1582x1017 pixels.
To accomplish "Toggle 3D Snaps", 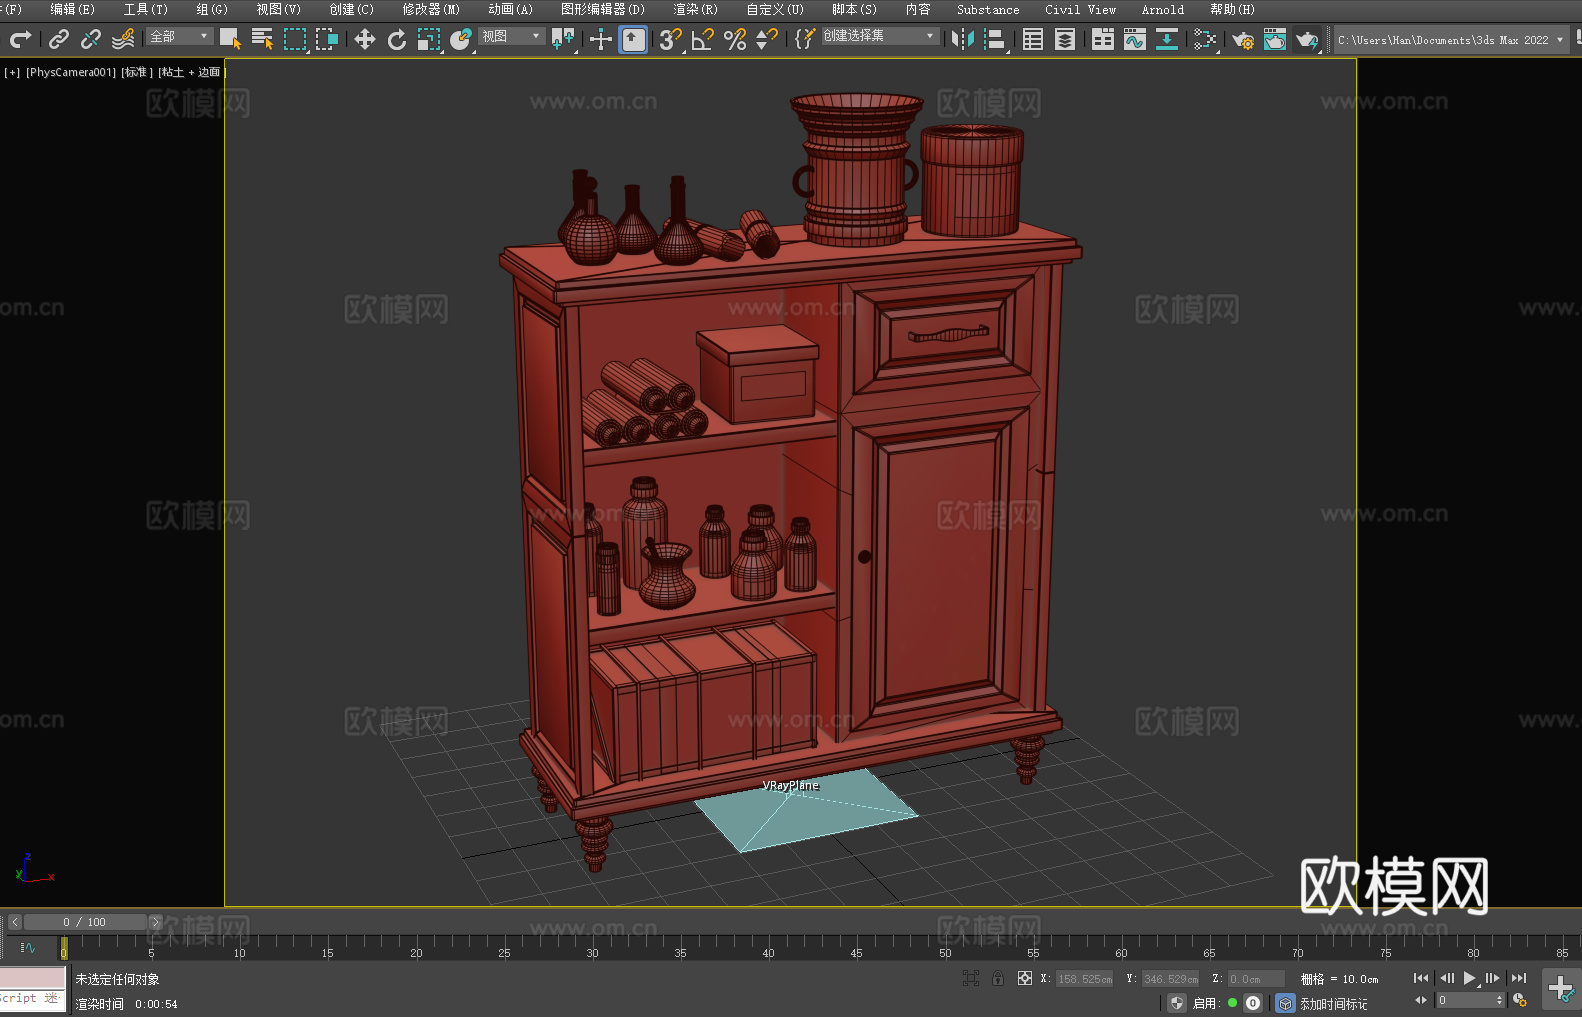I will [x=671, y=39].
